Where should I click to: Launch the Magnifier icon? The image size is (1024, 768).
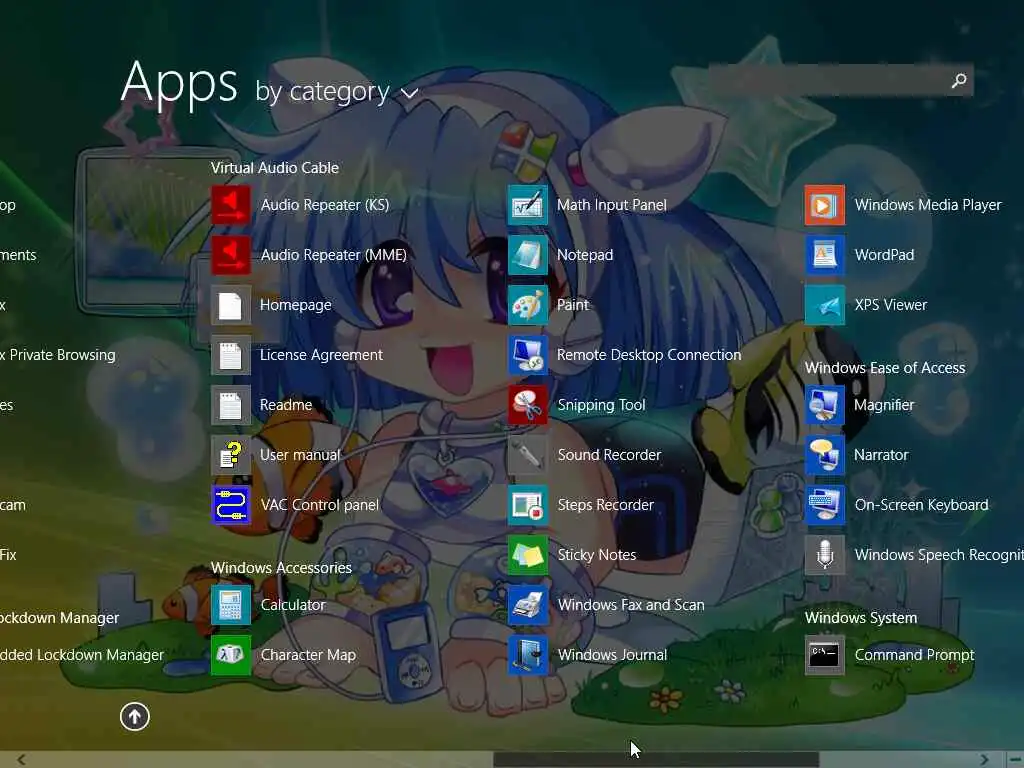point(825,405)
